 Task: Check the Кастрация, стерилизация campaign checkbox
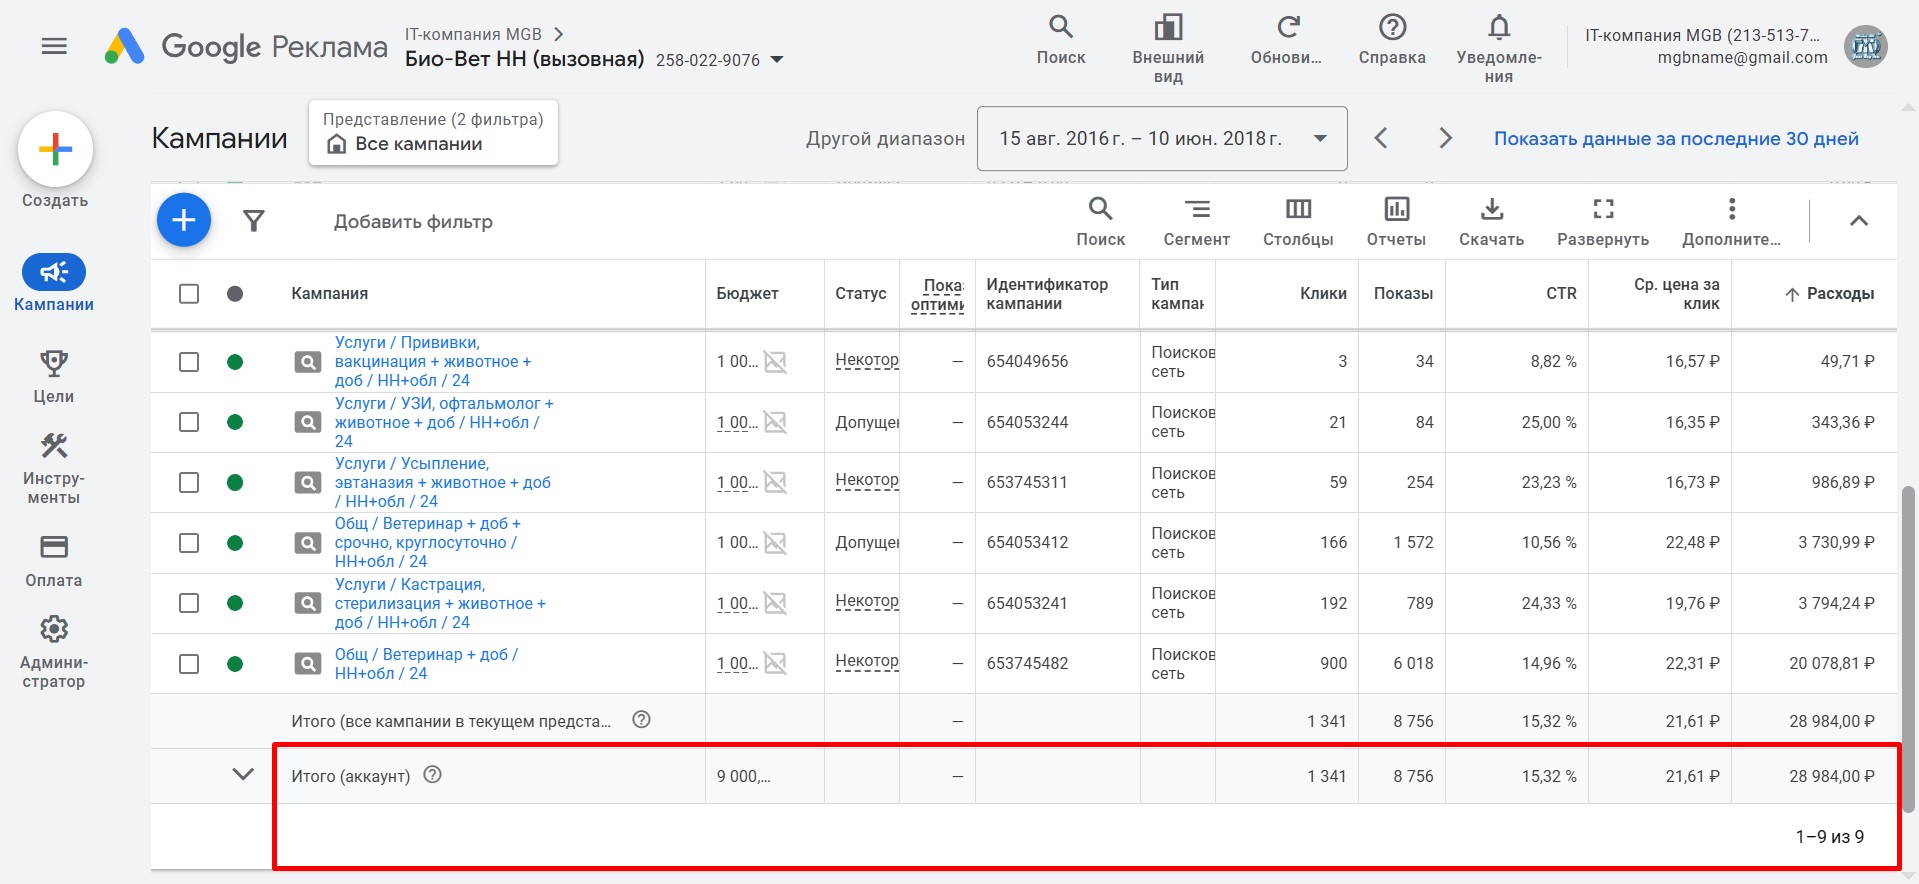pyautogui.click(x=189, y=603)
